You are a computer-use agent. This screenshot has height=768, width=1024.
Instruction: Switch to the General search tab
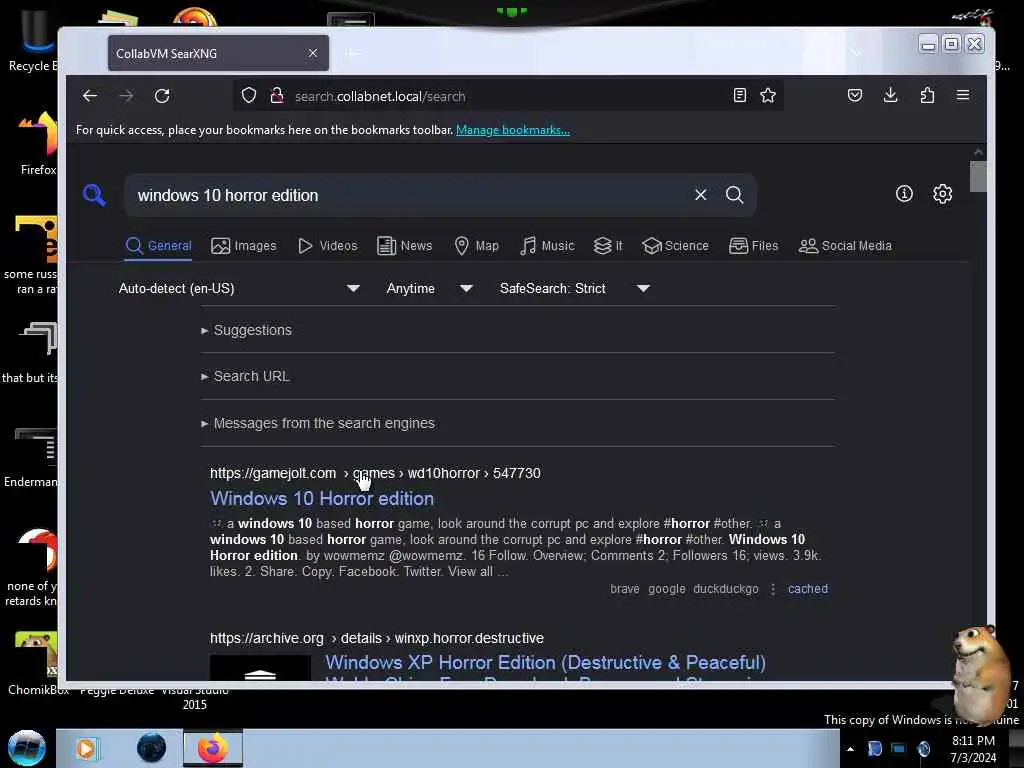(159, 246)
